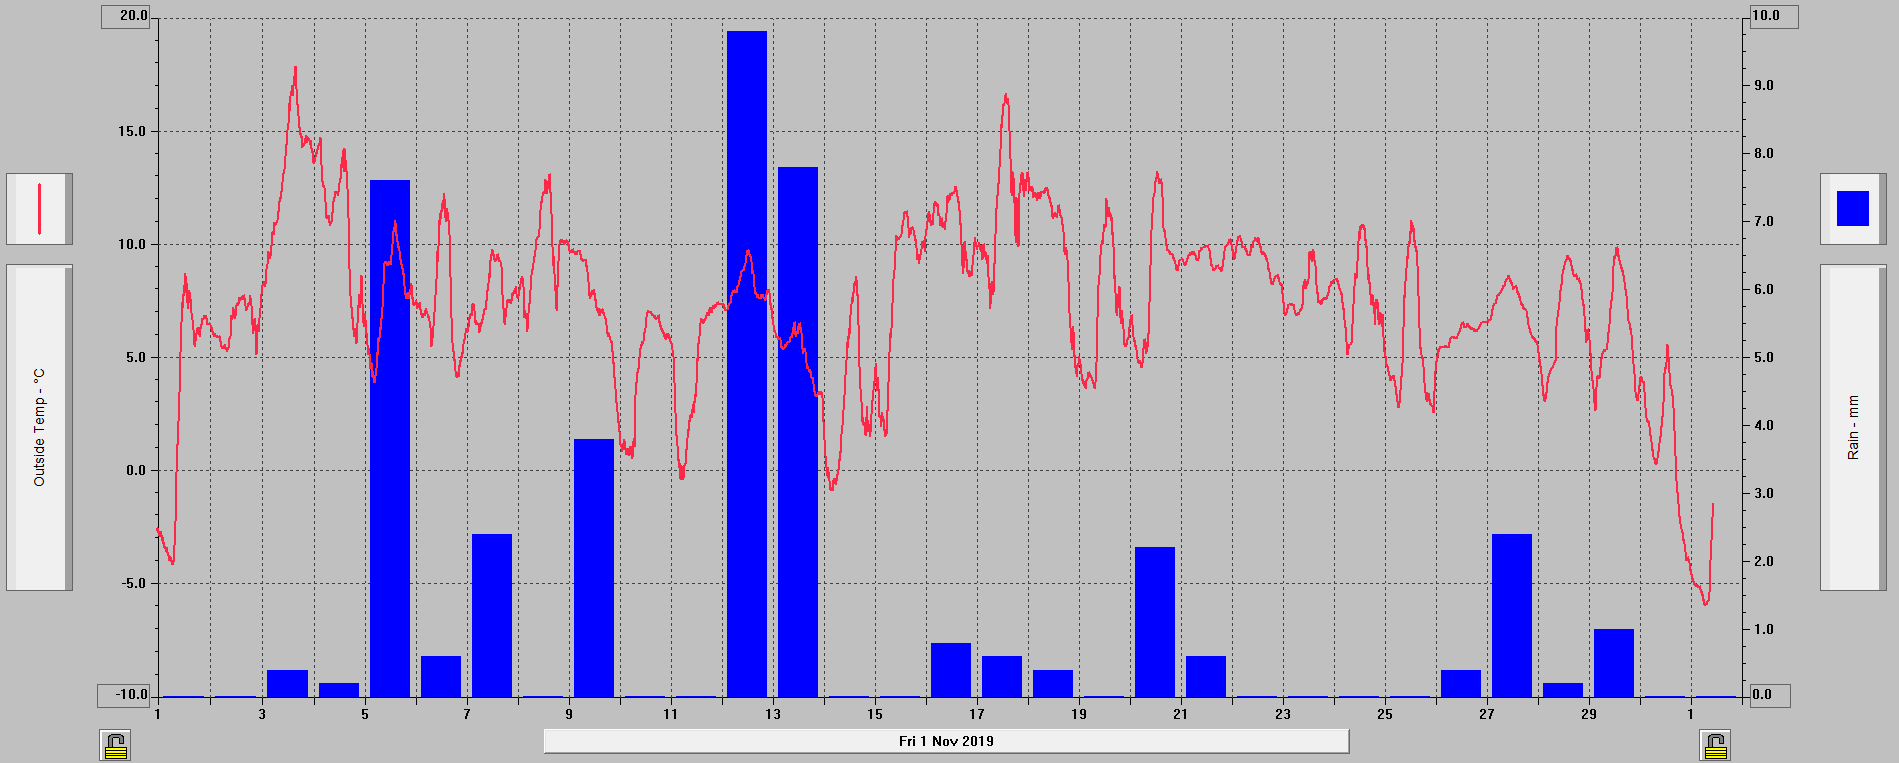This screenshot has width=1899, height=763.
Task: Click the rain bar for day 13
Action: (x=798, y=432)
